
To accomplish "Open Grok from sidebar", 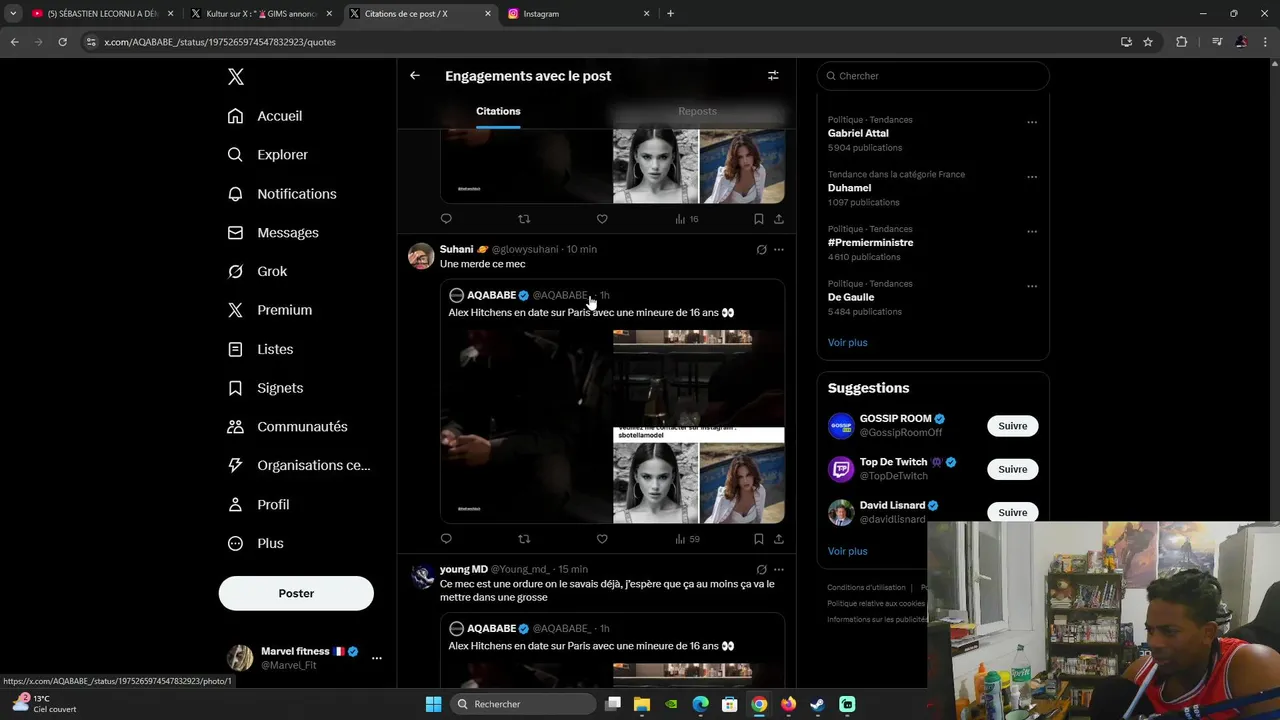I will (257, 271).
